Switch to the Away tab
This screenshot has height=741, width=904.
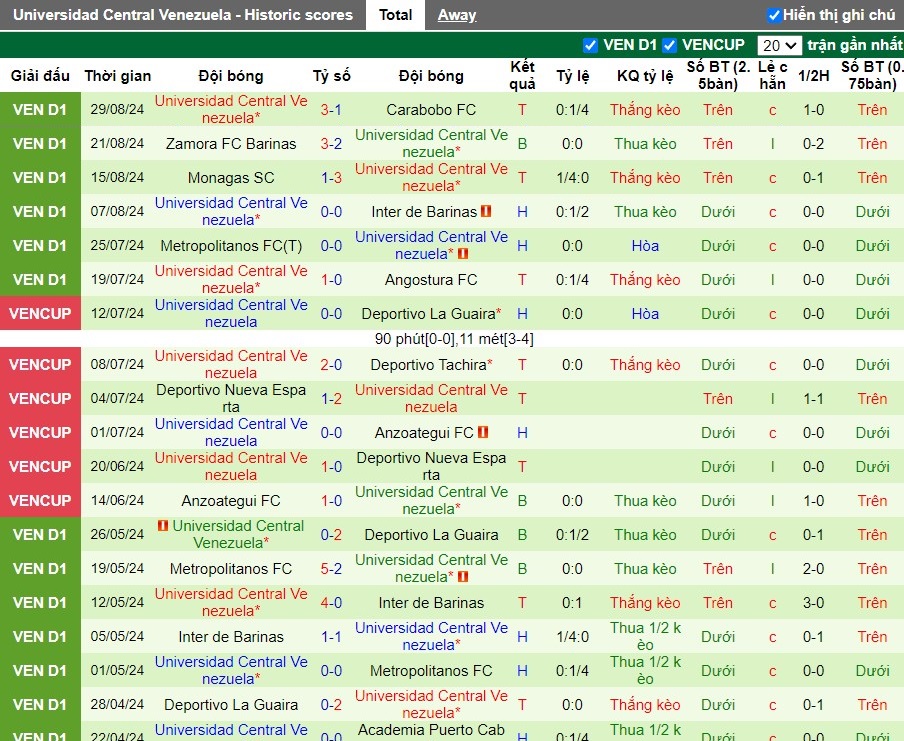(457, 15)
